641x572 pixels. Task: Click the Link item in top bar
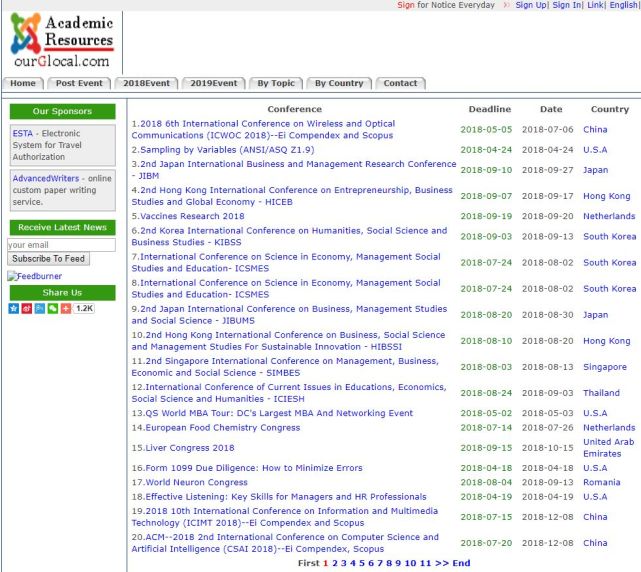pyautogui.click(x=595, y=5)
